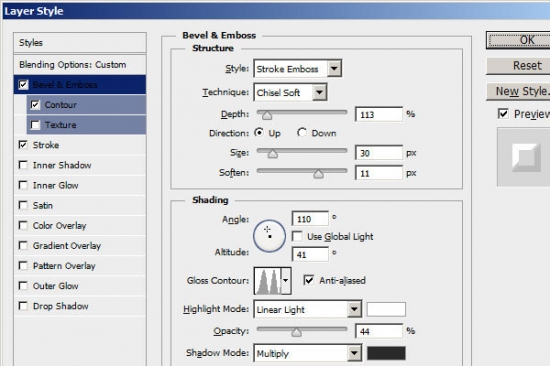Click the New Style button
Image resolution: width=550 pixels, height=366 pixels.
(518, 91)
